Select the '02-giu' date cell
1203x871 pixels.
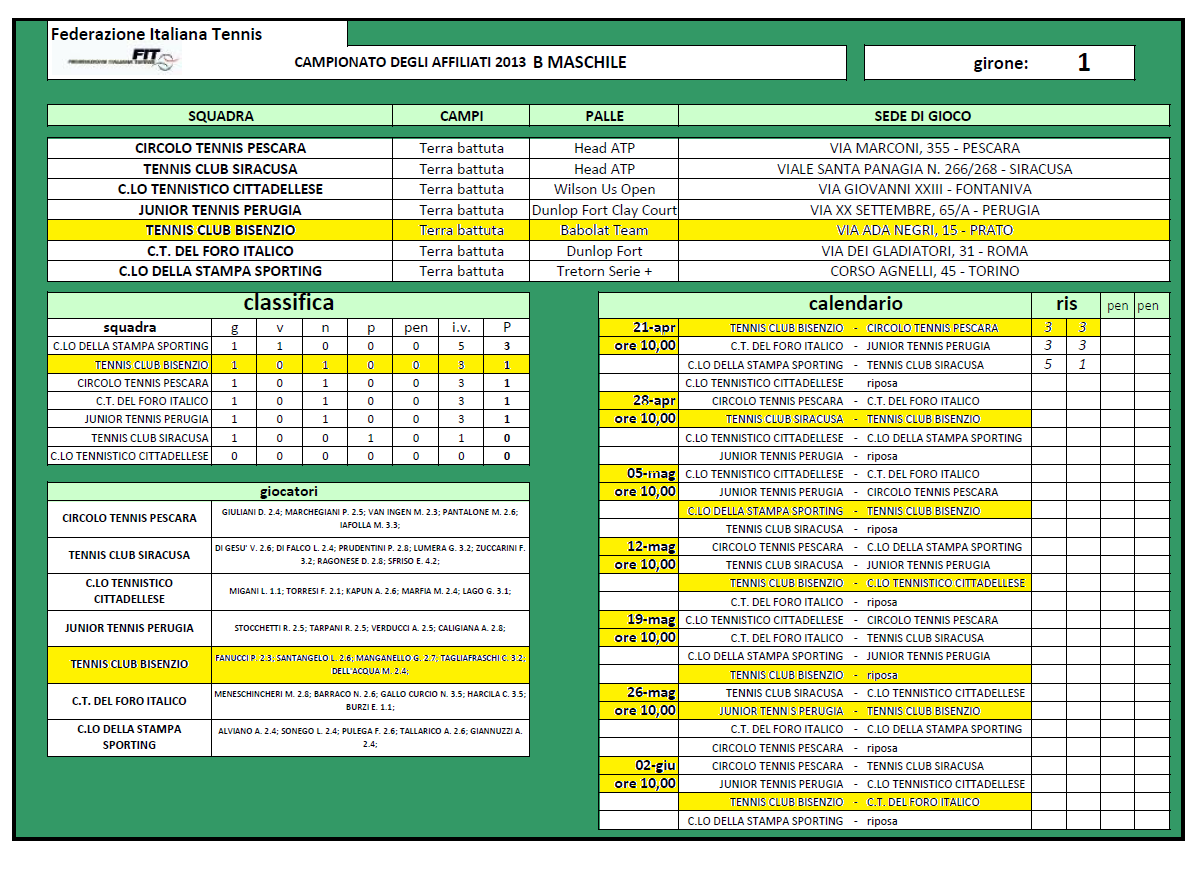tap(639, 766)
